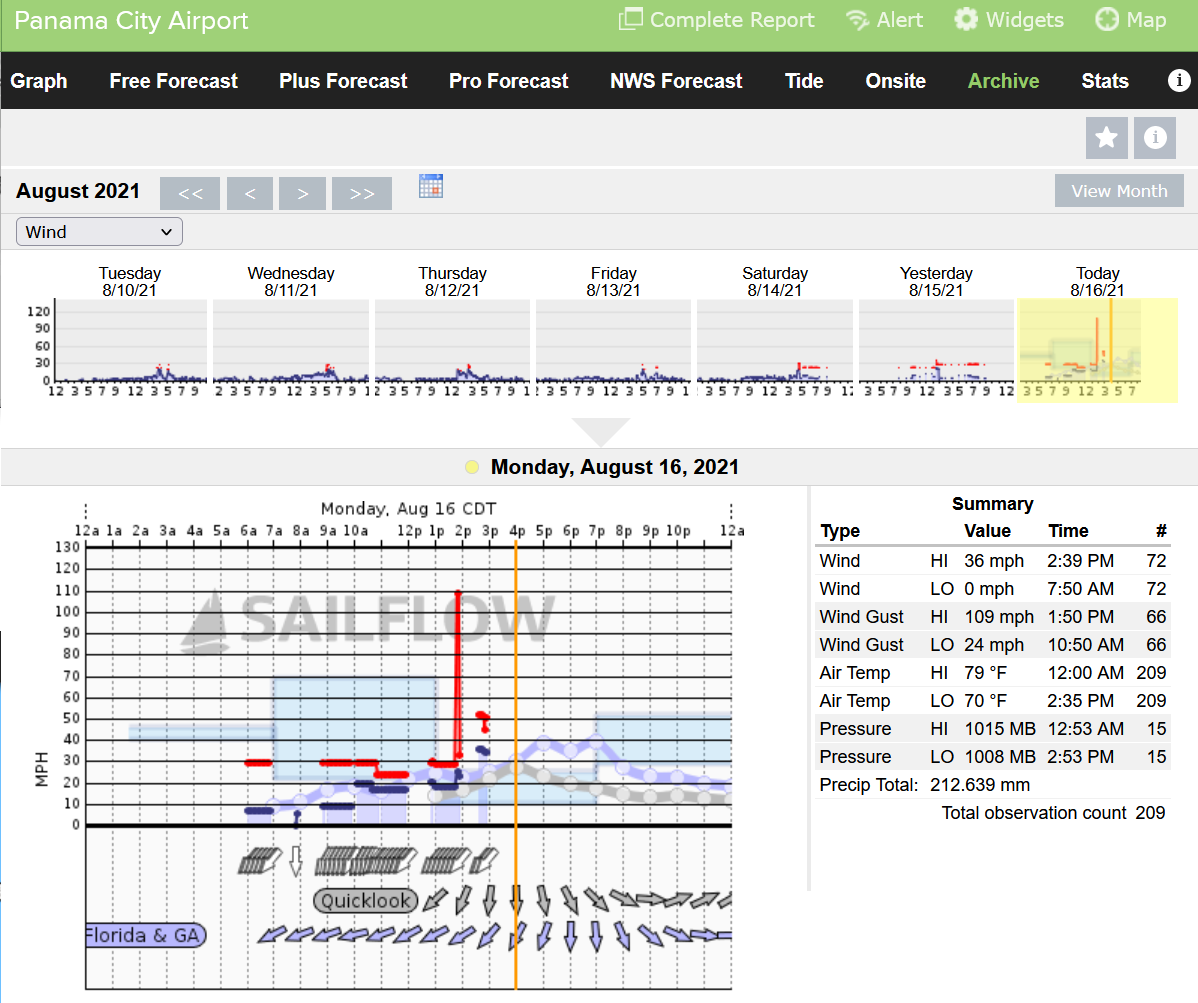1198x1003 pixels.
Task: Open the NWS Forecast tab
Action: (676, 81)
